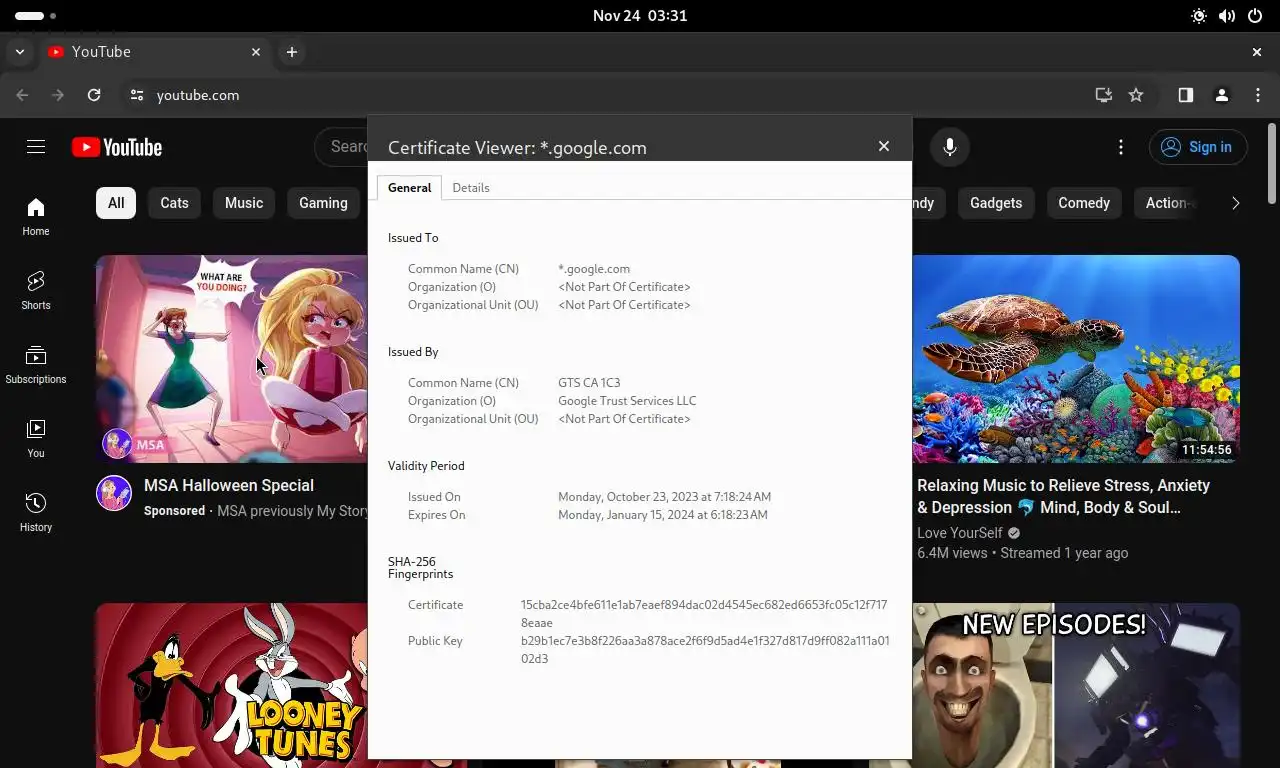Click the certificate SHA-256 fingerprint value

704,614
